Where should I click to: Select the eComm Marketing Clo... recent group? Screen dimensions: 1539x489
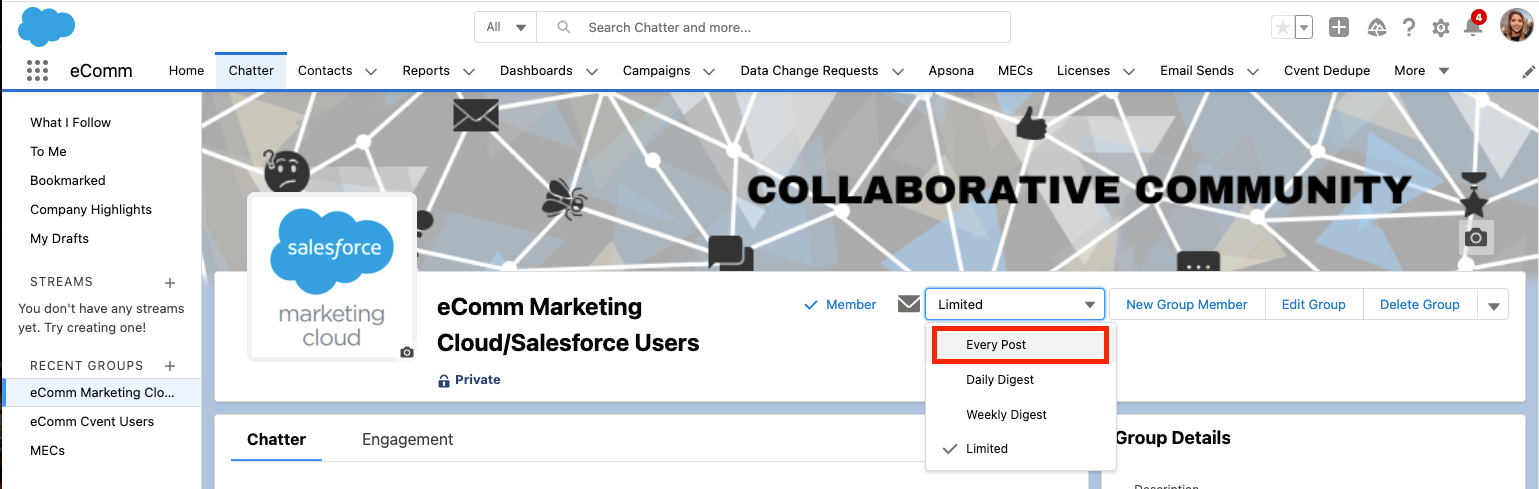(x=102, y=393)
